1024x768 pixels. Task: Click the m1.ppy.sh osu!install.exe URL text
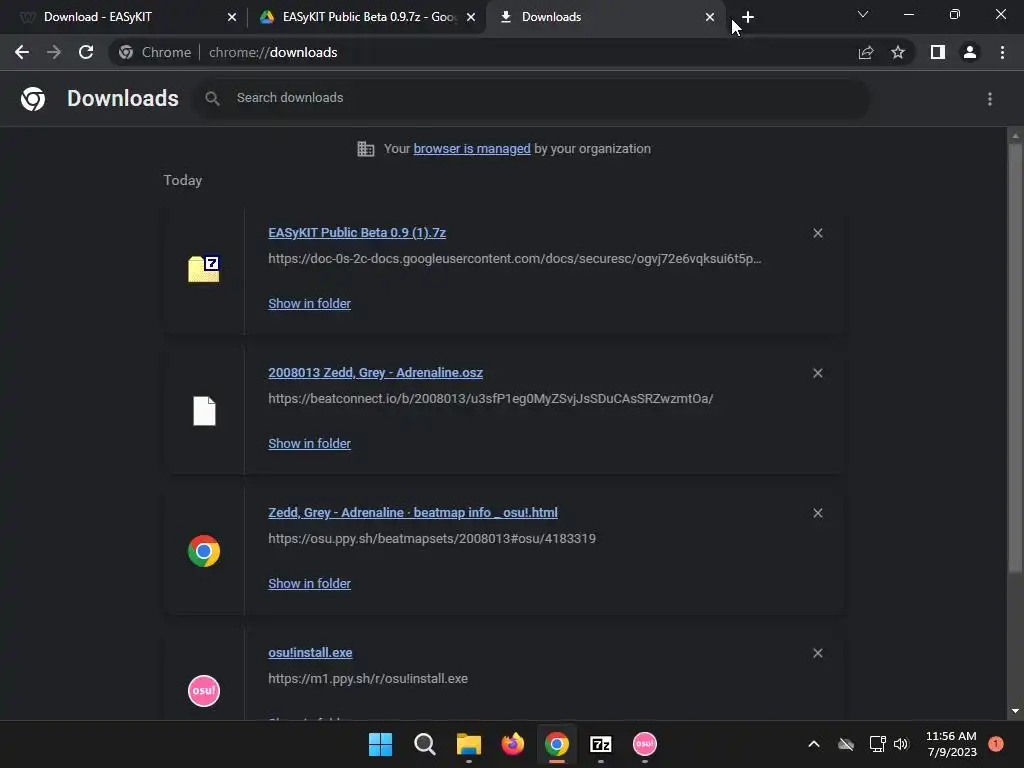pos(368,679)
